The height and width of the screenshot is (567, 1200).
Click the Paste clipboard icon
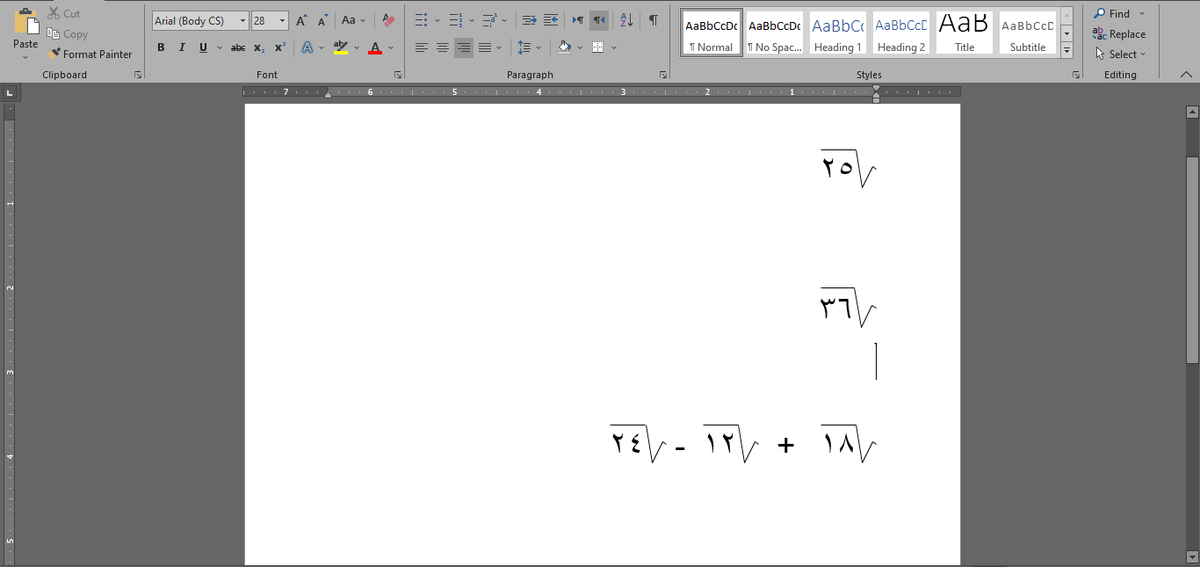(x=25, y=20)
